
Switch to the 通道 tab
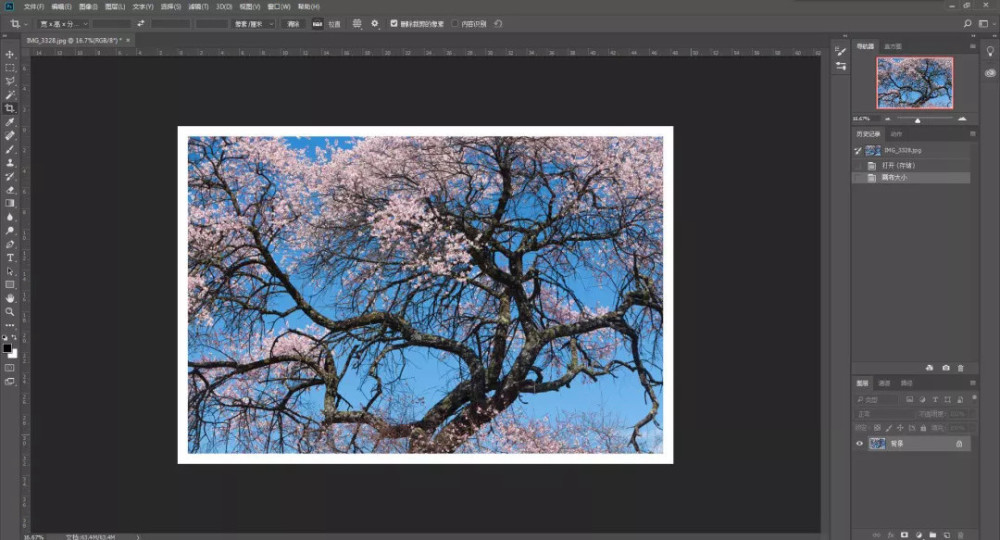click(x=884, y=383)
